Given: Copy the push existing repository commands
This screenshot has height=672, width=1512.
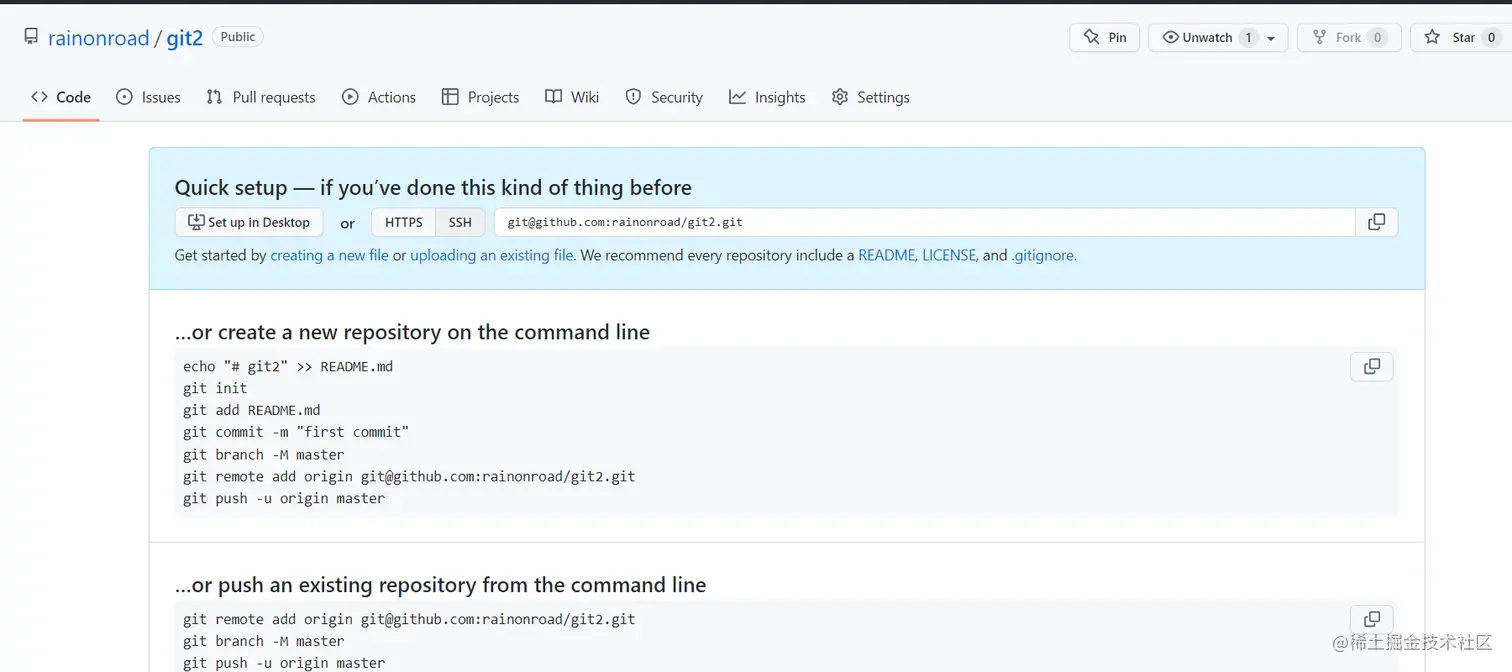Looking at the screenshot, I should (x=1372, y=620).
